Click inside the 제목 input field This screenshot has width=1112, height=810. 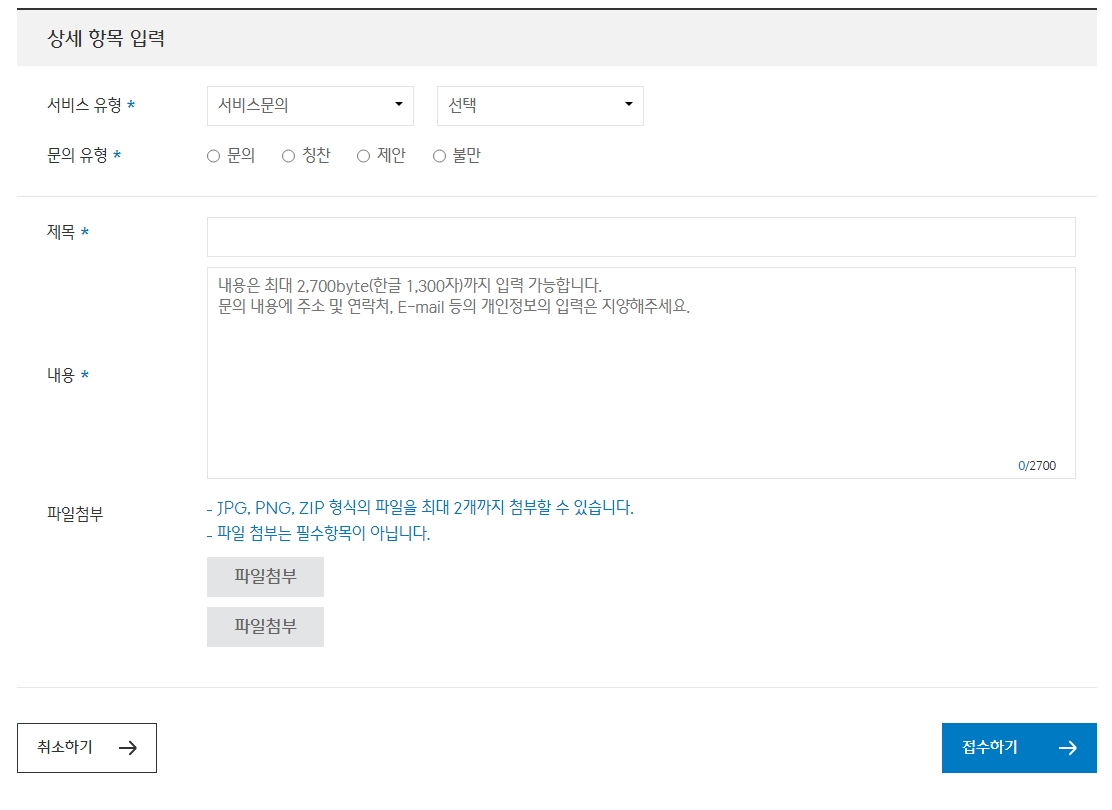pos(640,236)
